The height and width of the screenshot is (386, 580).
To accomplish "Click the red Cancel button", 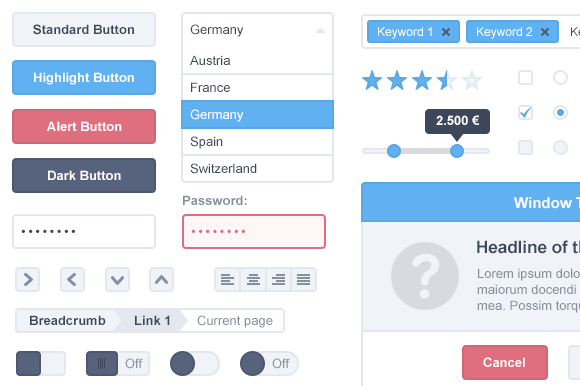I will pyautogui.click(x=505, y=362).
